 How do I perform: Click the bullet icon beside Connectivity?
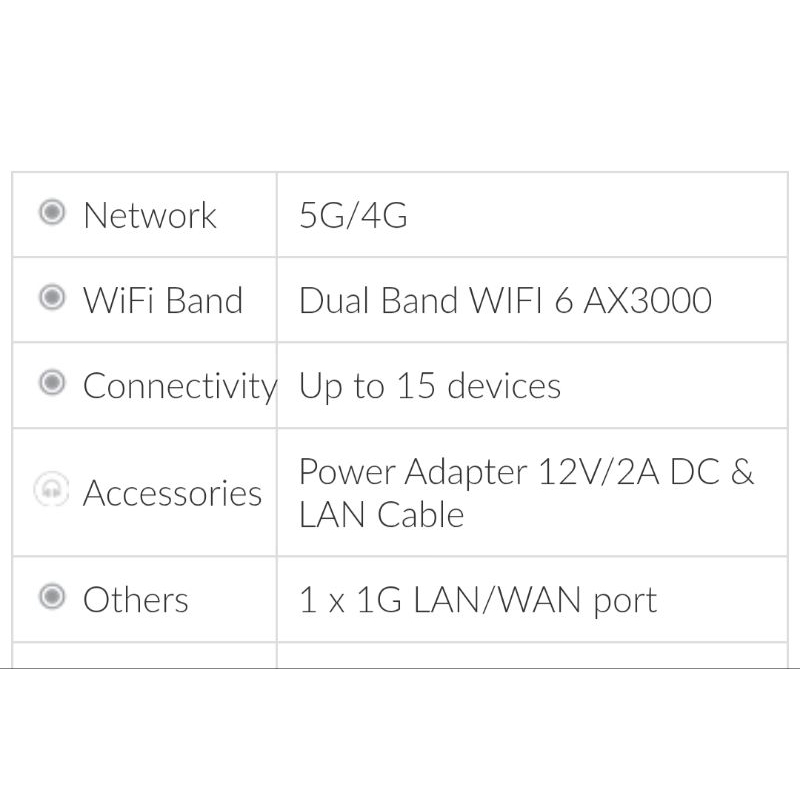51,384
